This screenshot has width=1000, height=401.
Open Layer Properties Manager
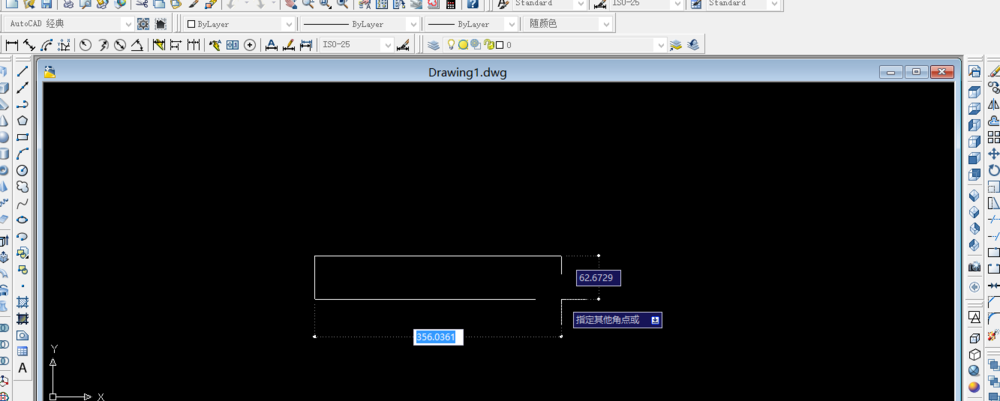pyautogui.click(x=434, y=45)
